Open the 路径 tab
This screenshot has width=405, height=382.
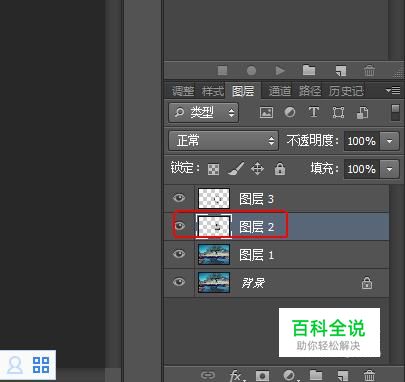pos(310,91)
